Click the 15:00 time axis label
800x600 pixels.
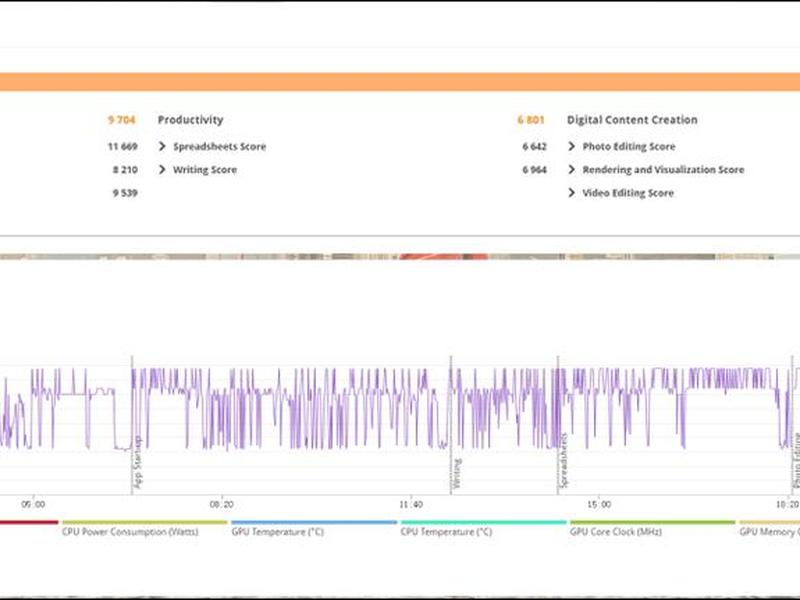(x=598, y=504)
